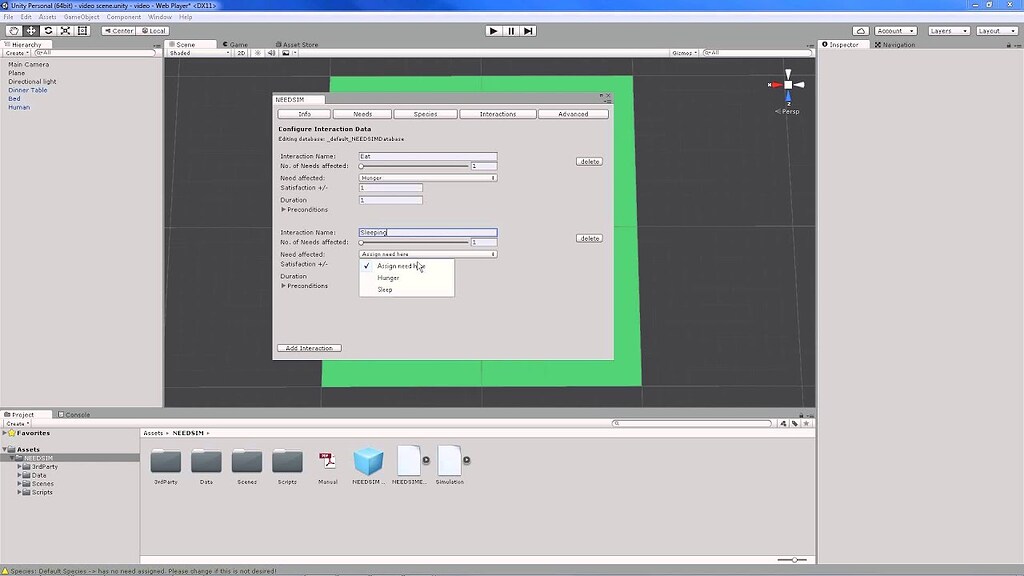
Task: Click the Step frame button
Action: (x=528, y=30)
